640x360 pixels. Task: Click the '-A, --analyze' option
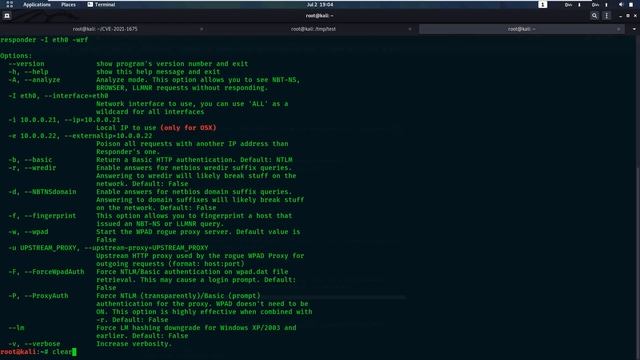34,80
